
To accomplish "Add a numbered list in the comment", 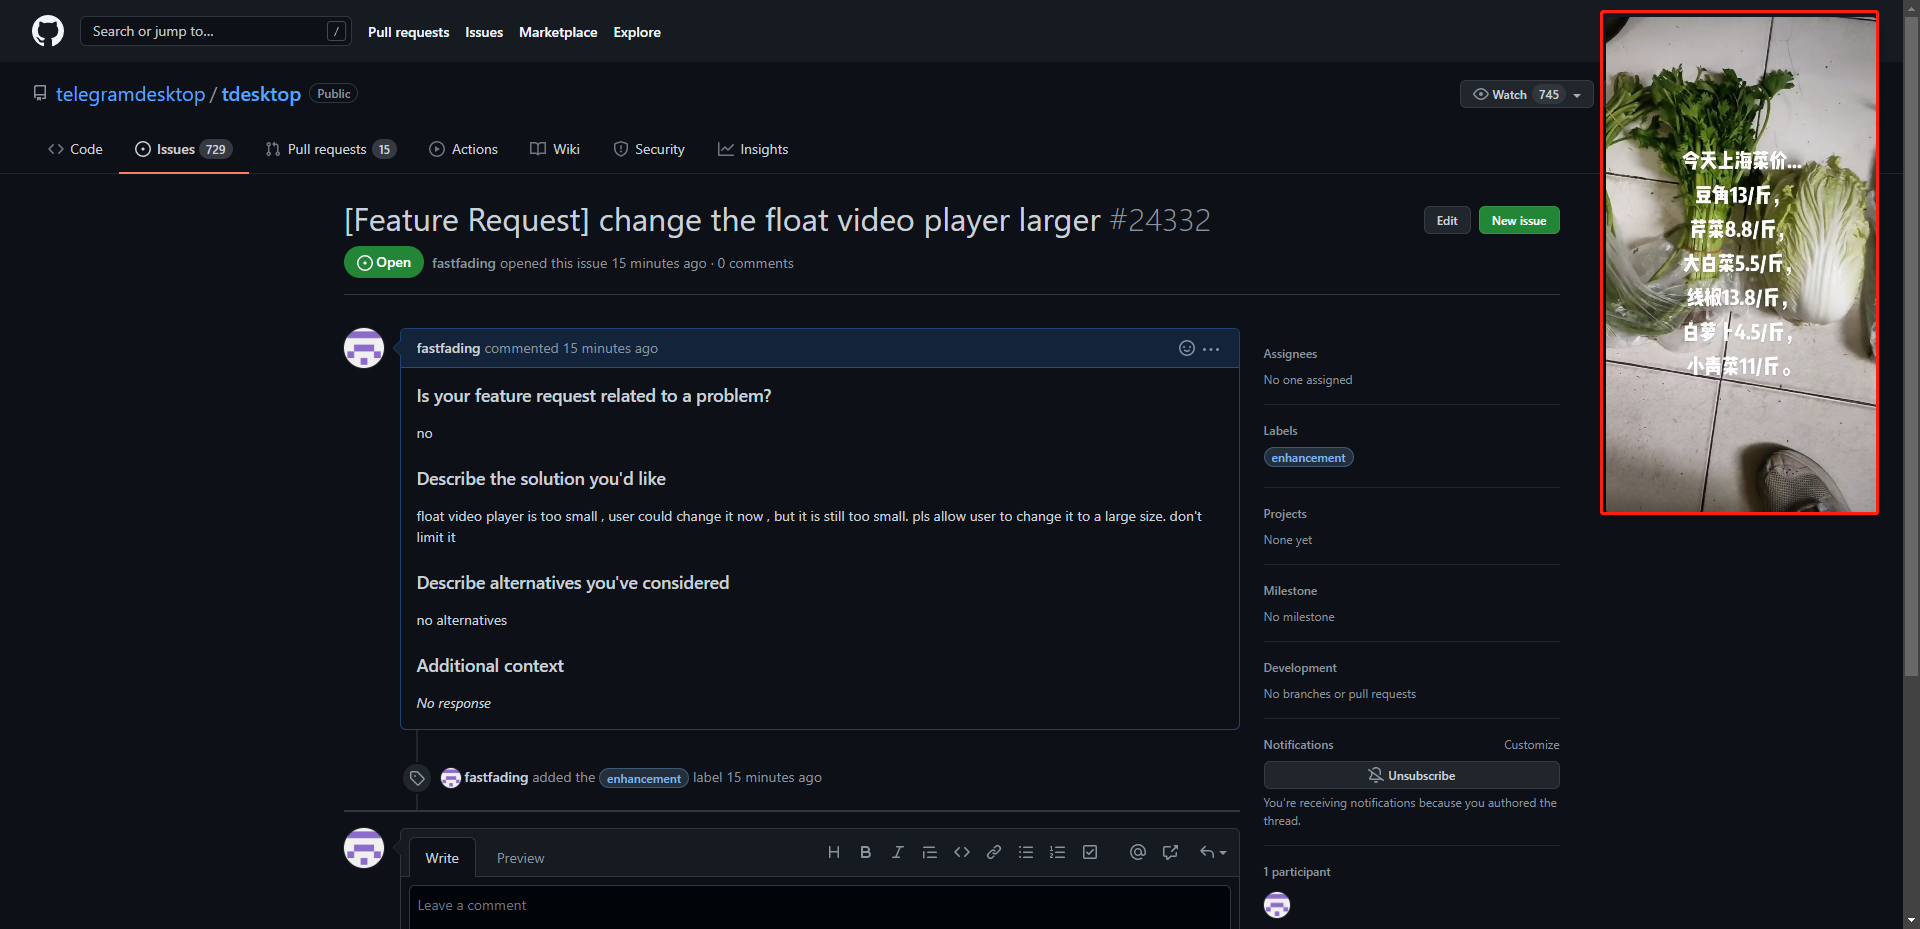I will (x=1057, y=852).
